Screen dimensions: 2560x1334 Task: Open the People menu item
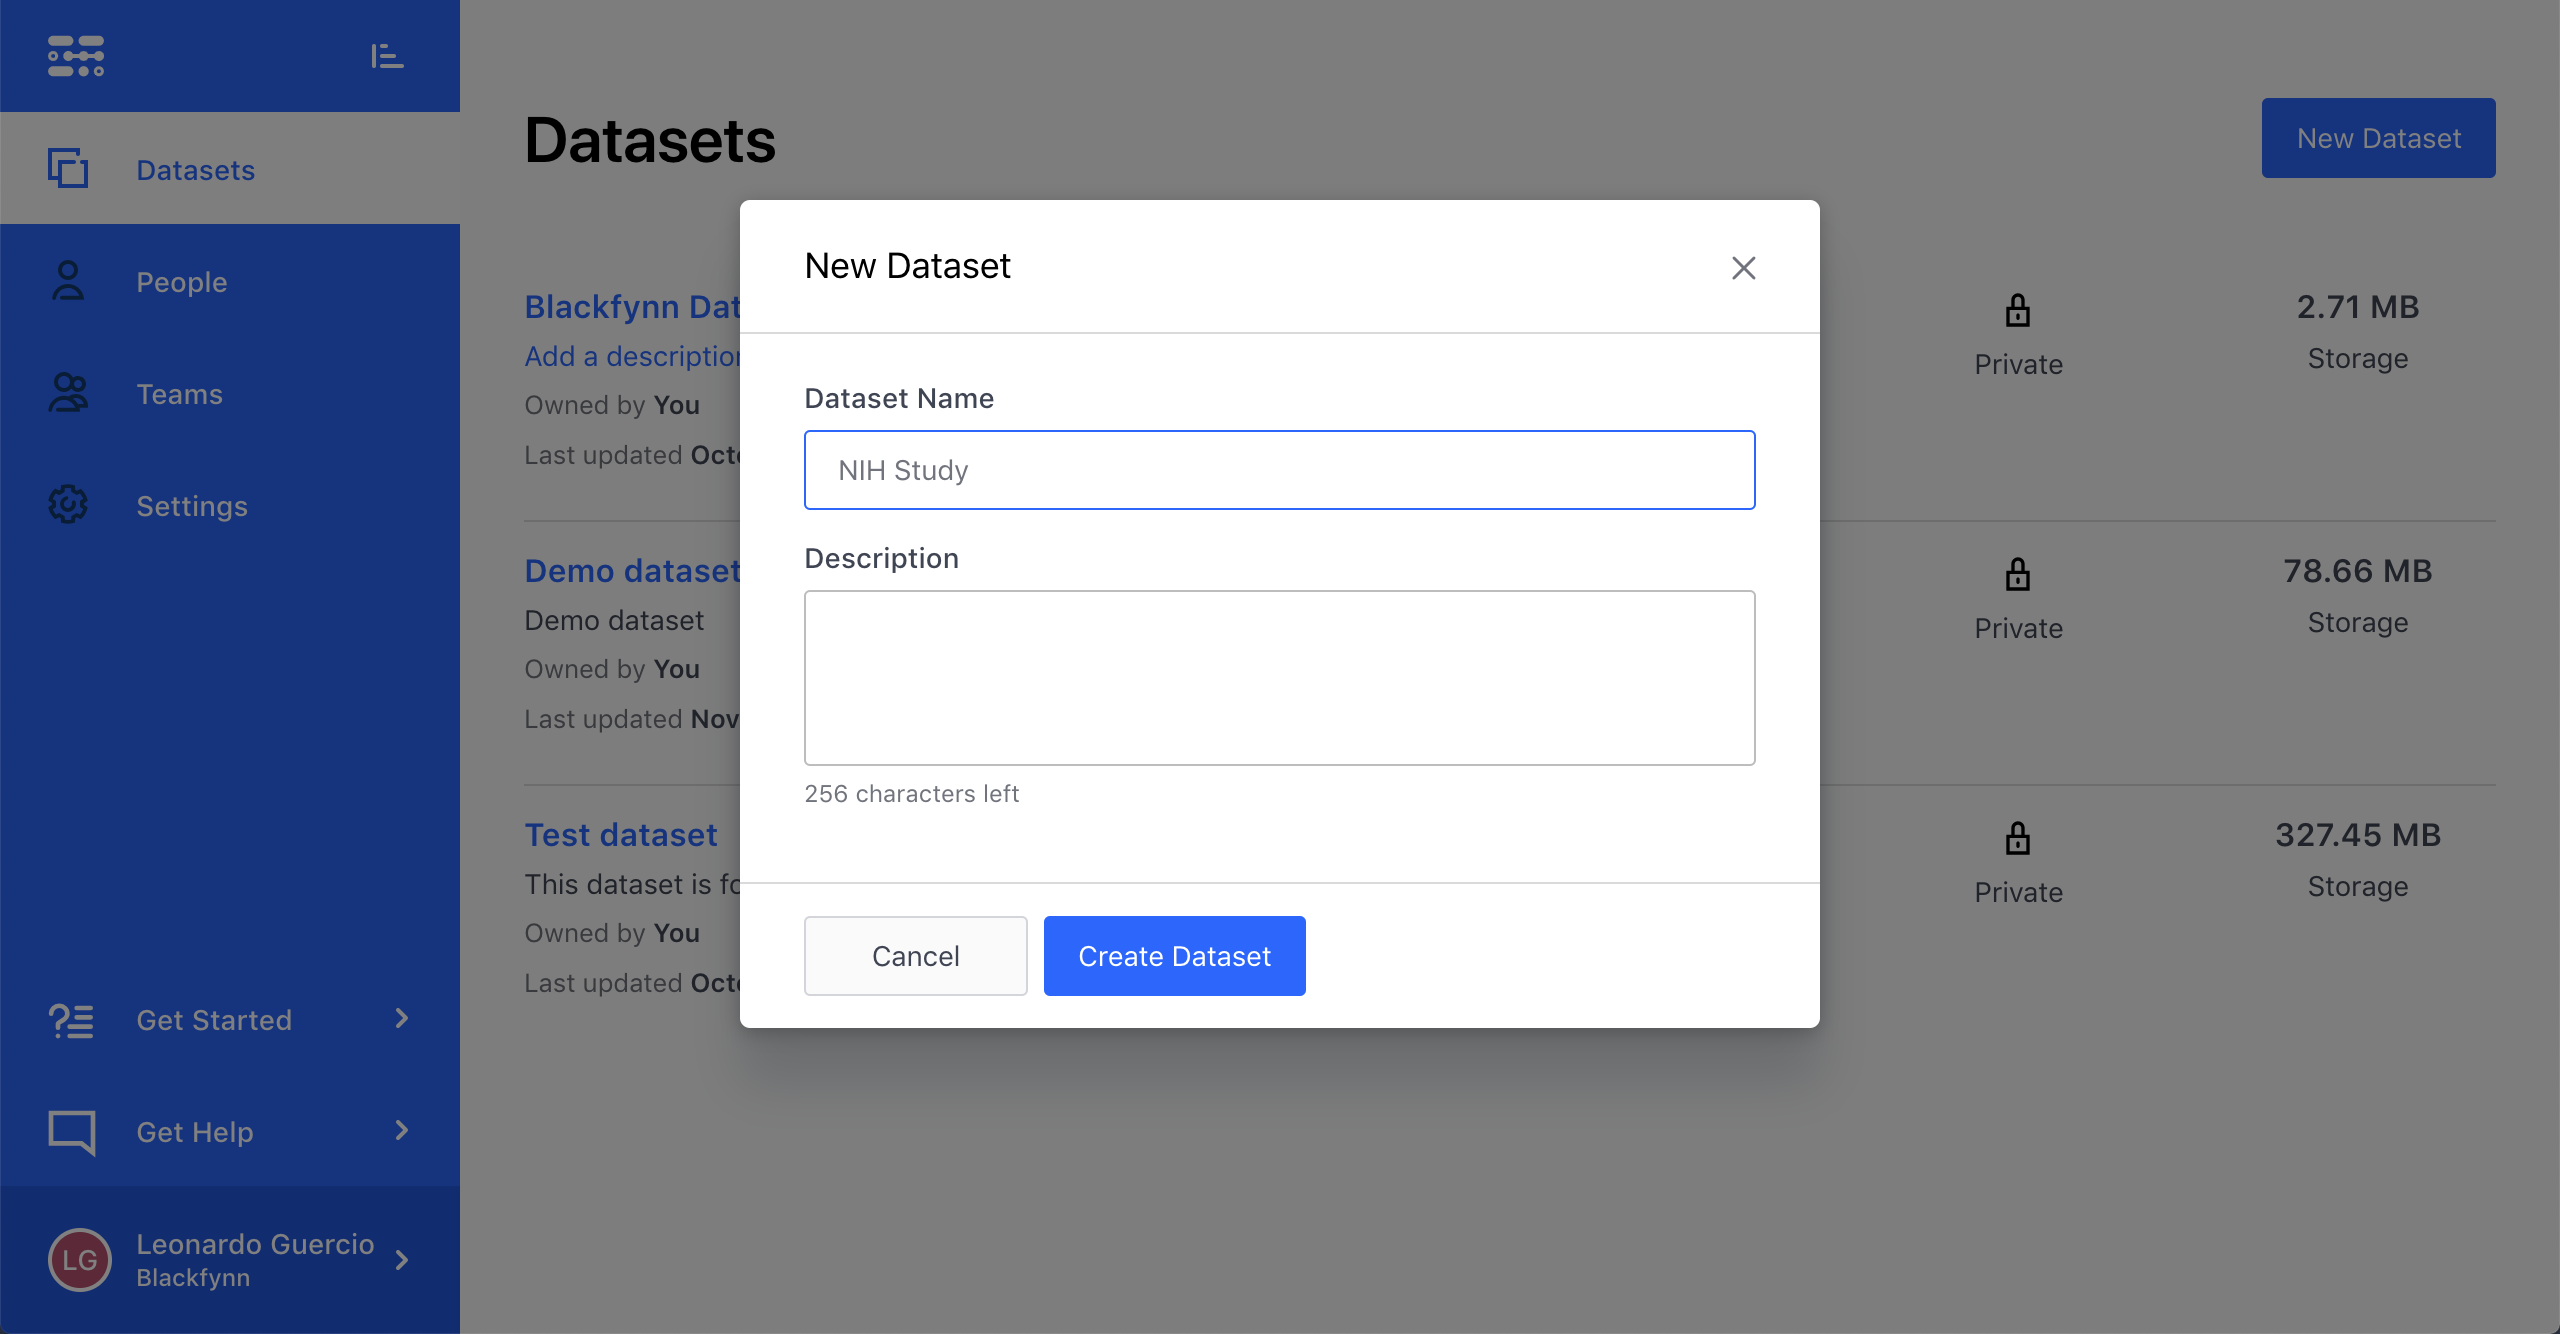(182, 282)
